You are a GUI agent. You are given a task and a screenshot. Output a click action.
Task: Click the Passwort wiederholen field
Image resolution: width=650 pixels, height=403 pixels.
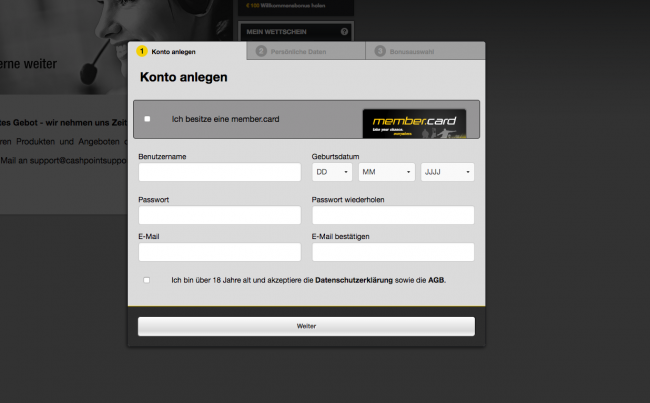click(393, 215)
